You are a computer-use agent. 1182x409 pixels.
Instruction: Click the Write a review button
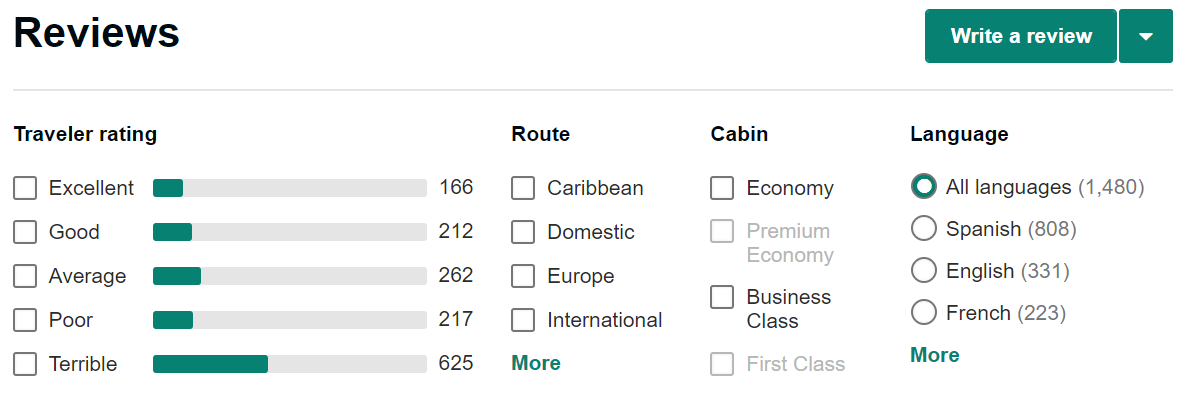click(1020, 37)
